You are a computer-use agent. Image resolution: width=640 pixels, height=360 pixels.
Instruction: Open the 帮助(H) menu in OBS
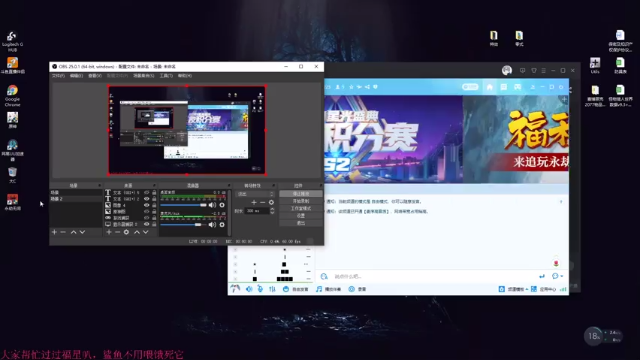point(184,76)
